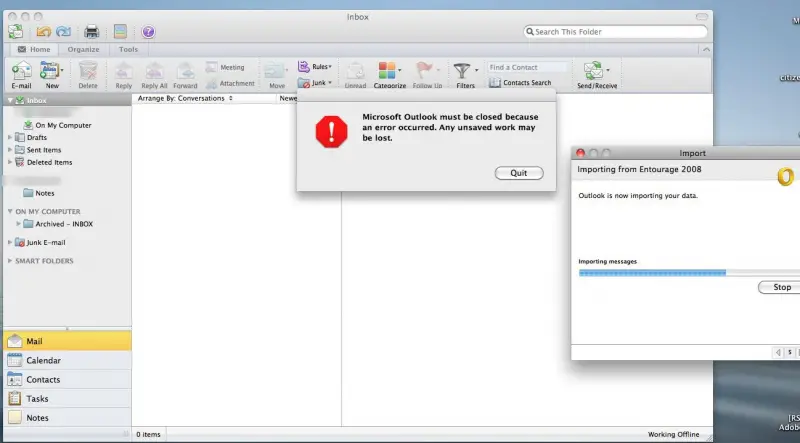Click the Follow Up flag icon

[x=424, y=70]
